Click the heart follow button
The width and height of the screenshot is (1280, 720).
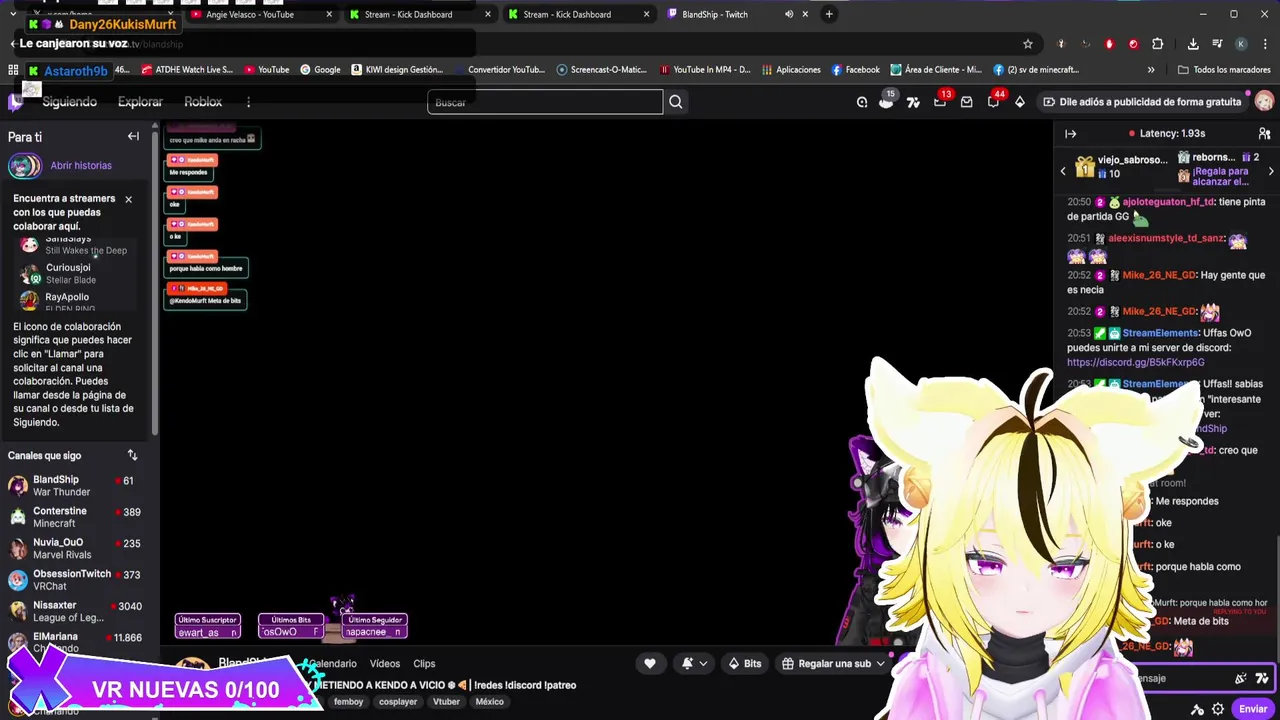click(x=650, y=663)
